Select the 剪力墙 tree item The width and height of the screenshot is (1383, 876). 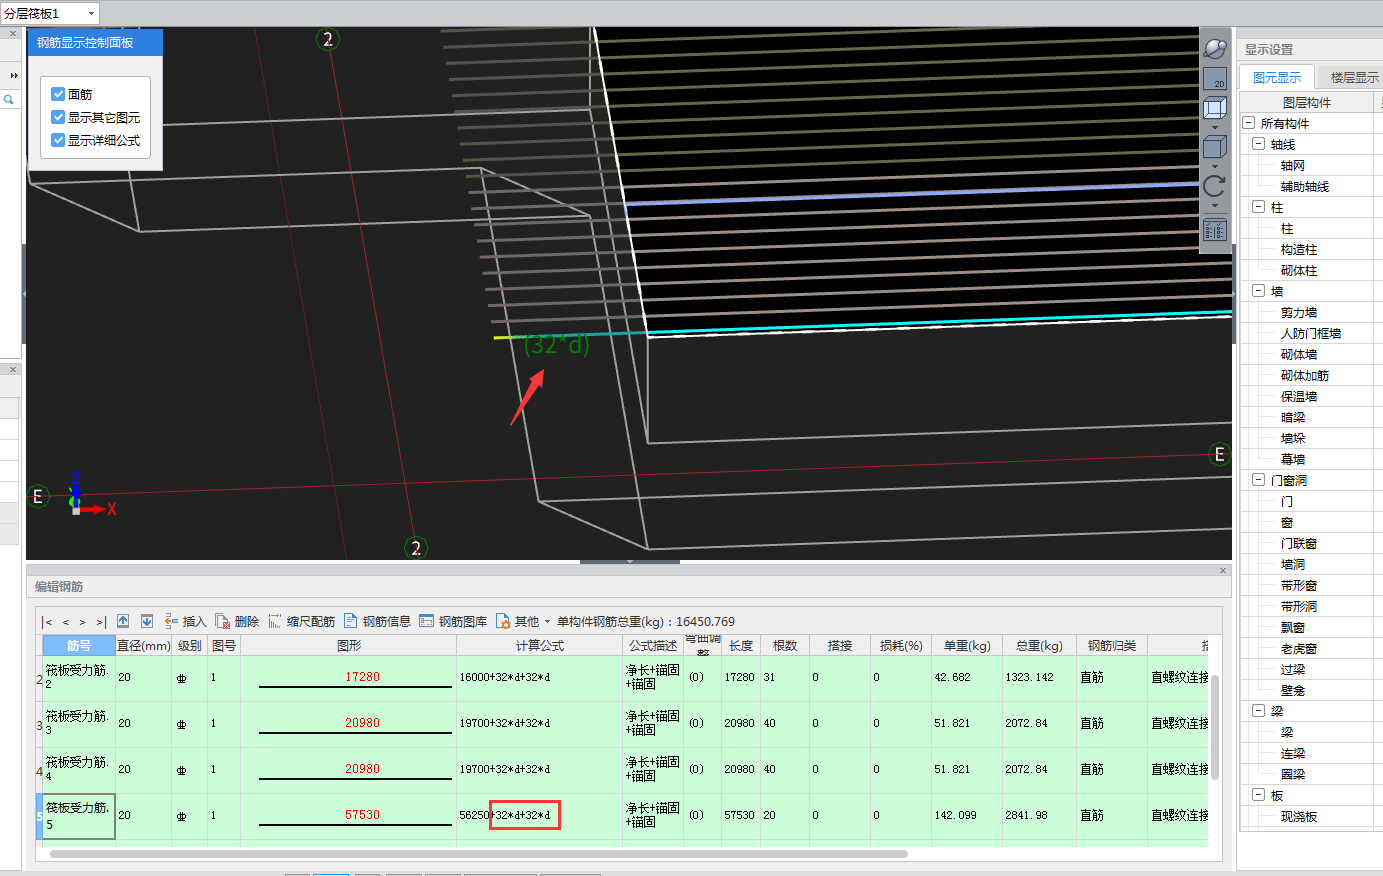[x=1298, y=312]
